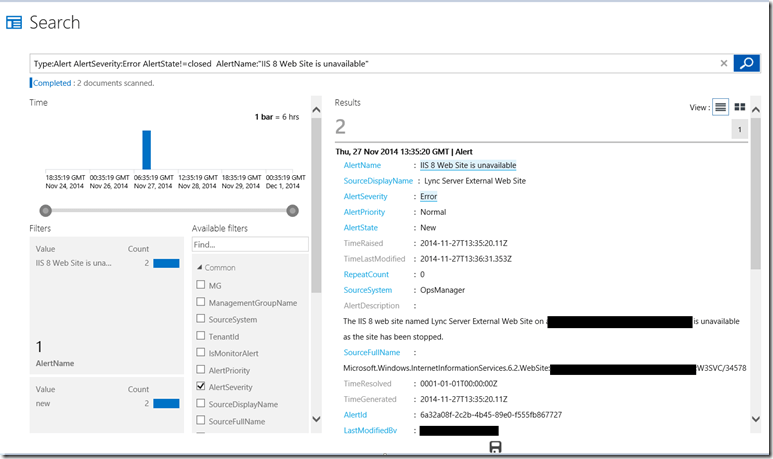Click the Search table icon in header
The width and height of the screenshot is (773, 459).
tap(15, 22)
